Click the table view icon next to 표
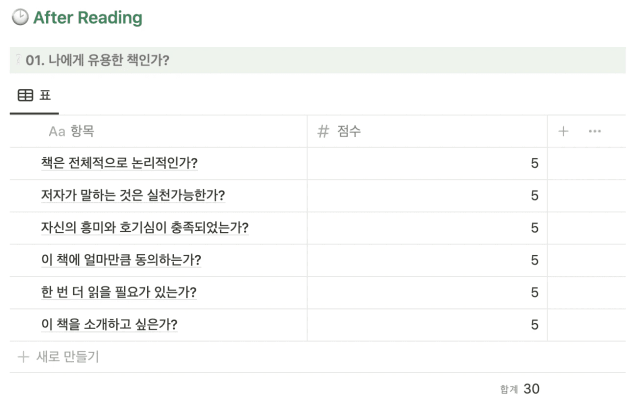 coord(25,96)
